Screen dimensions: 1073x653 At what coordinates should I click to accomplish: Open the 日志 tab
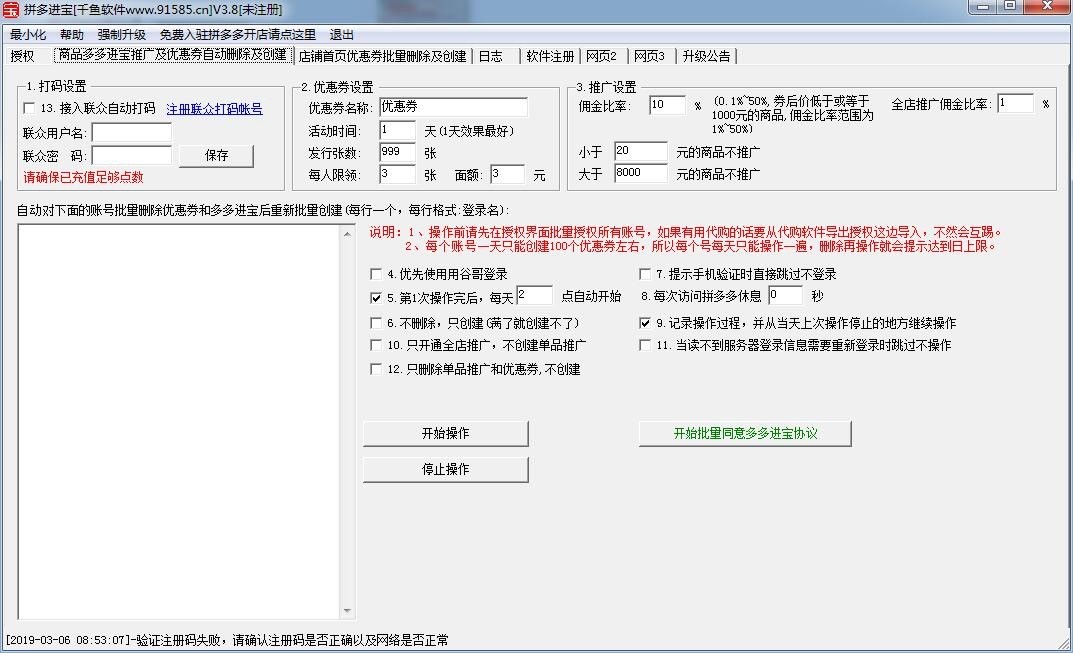[491, 56]
